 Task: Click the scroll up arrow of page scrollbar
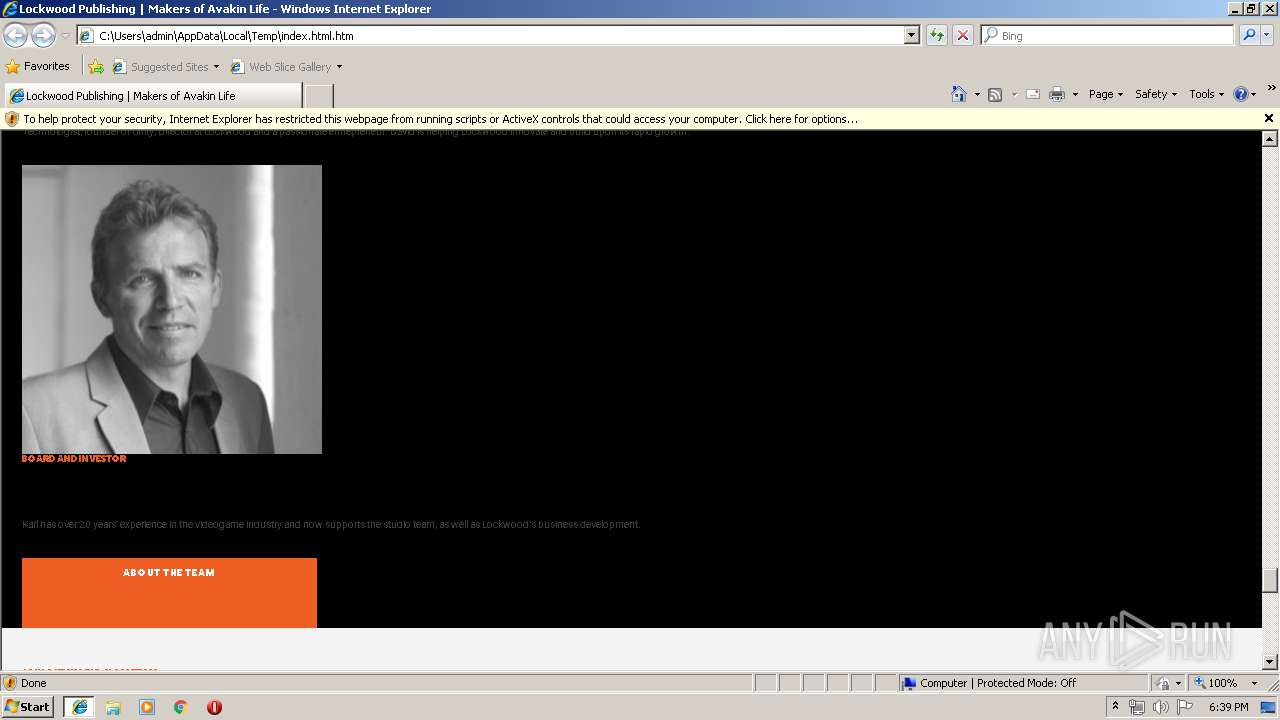(1270, 139)
